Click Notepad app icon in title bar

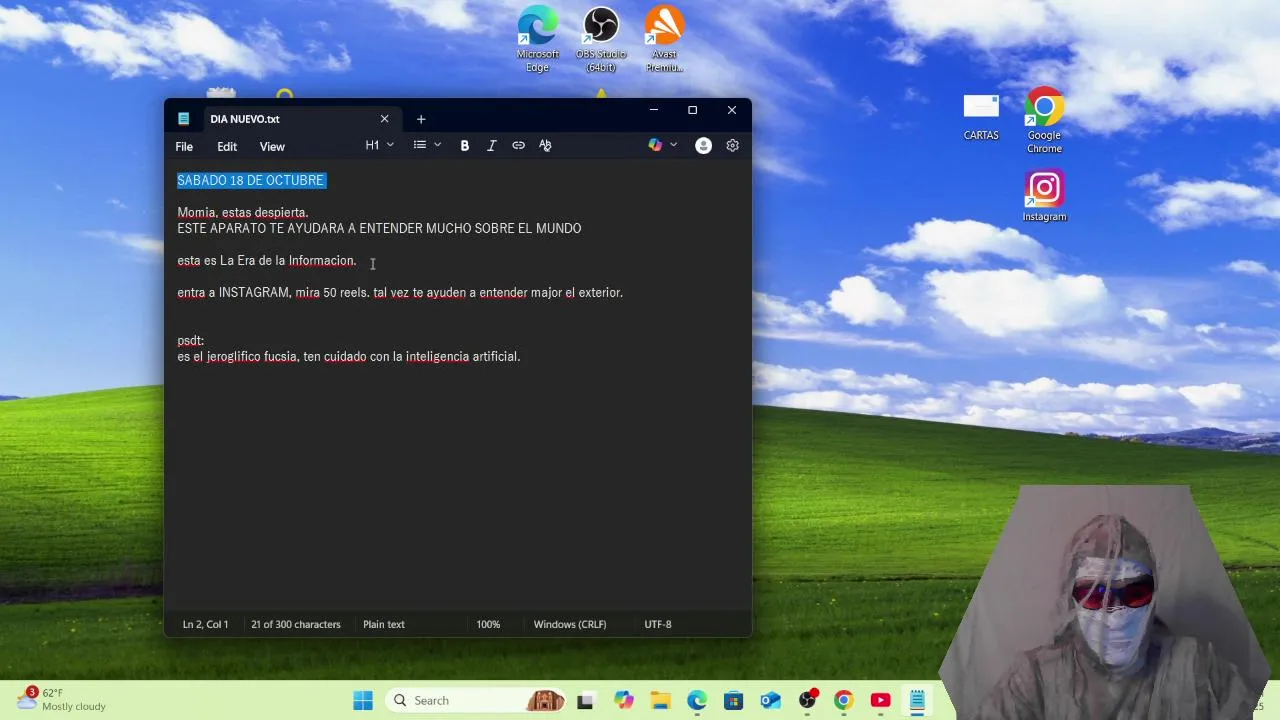click(x=183, y=118)
